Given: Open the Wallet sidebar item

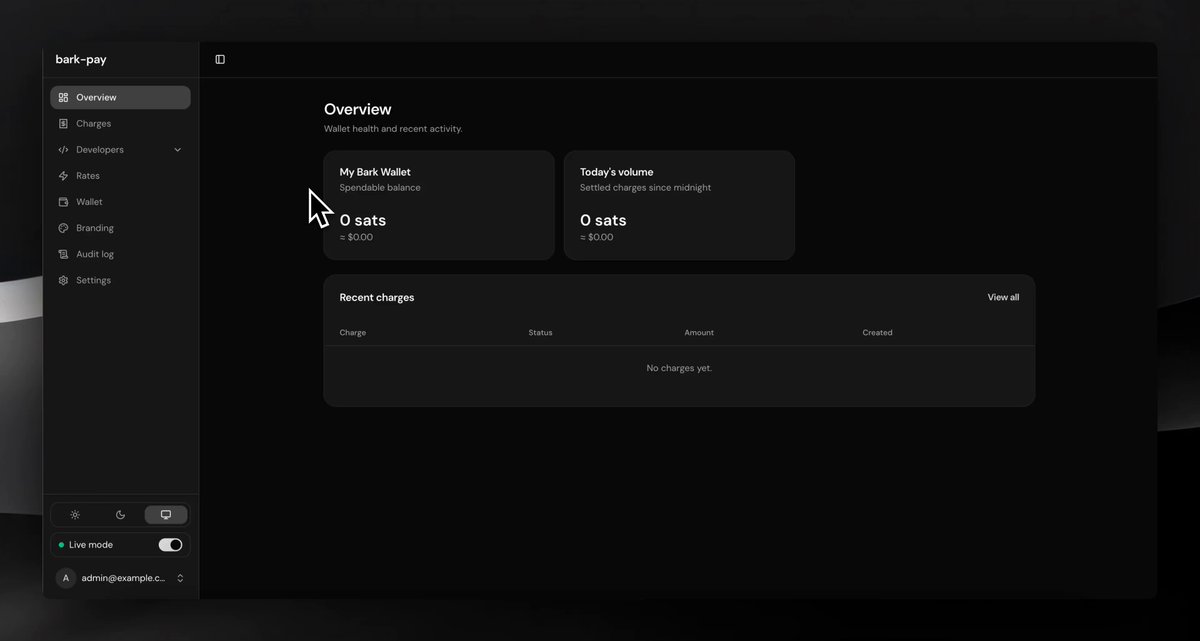Looking at the screenshot, I should (x=120, y=202).
